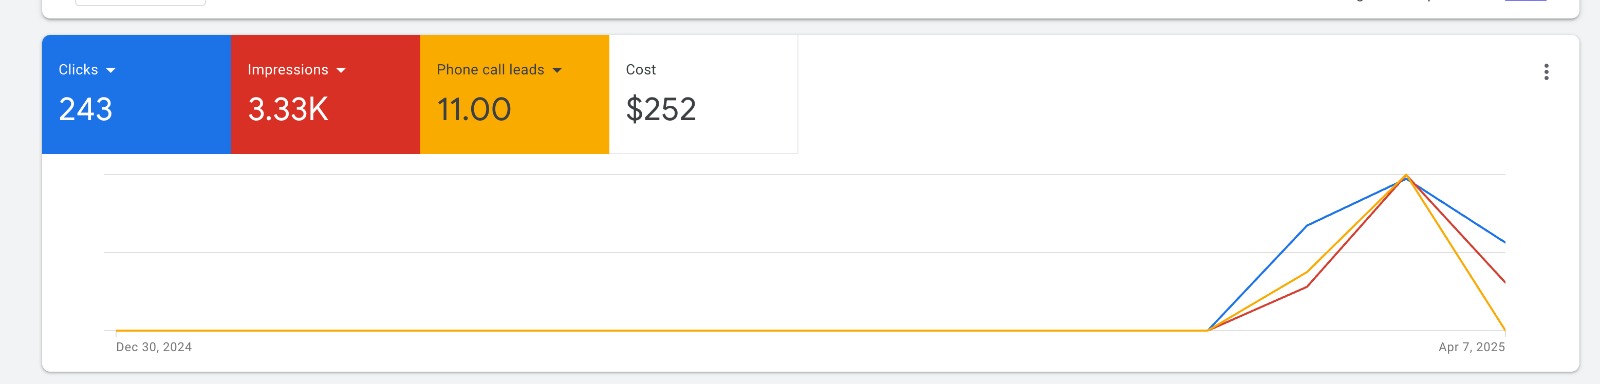This screenshot has height=384, width=1600.
Task: Select the yellow Phone call leads card
Action: coord(514,94)
